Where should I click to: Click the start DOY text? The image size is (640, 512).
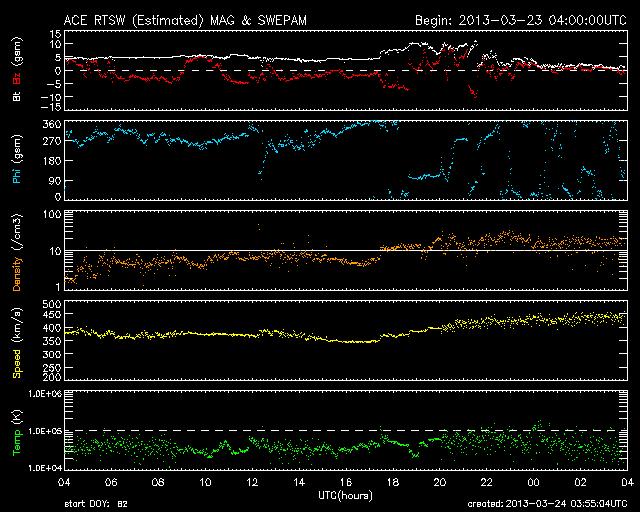click(x=95, y=505)
